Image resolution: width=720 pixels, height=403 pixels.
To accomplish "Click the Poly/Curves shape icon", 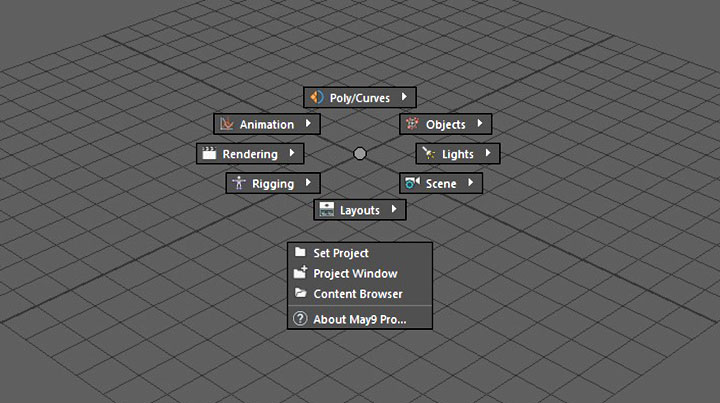I will pyautogui.click(x=317, y=97).
